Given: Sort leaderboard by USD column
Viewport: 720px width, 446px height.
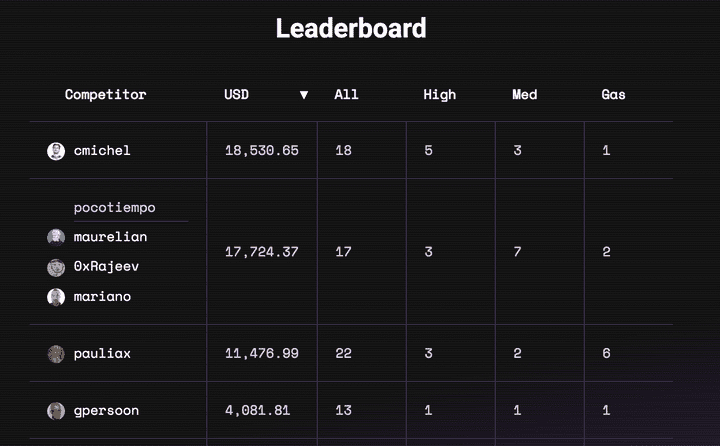Looking at the screenshot, I should pyautogui.click(x=237, y=95).
